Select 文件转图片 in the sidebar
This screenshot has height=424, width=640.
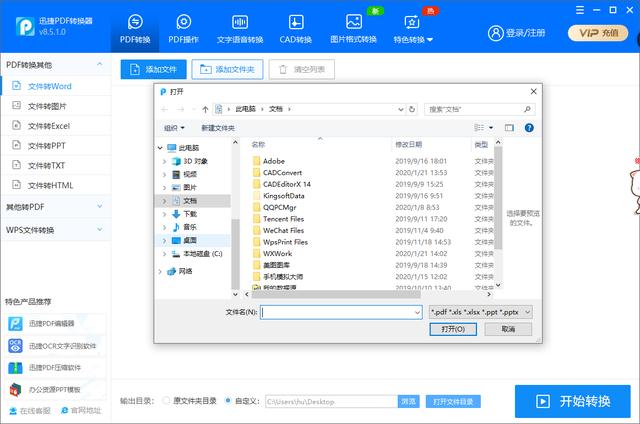[x=56, y=106]
